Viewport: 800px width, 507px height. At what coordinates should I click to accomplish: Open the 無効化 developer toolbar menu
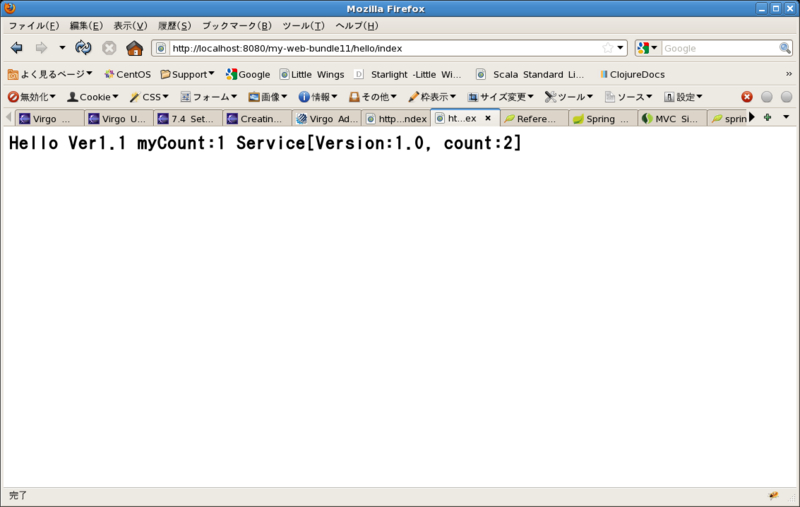click(x=32, y=97)
